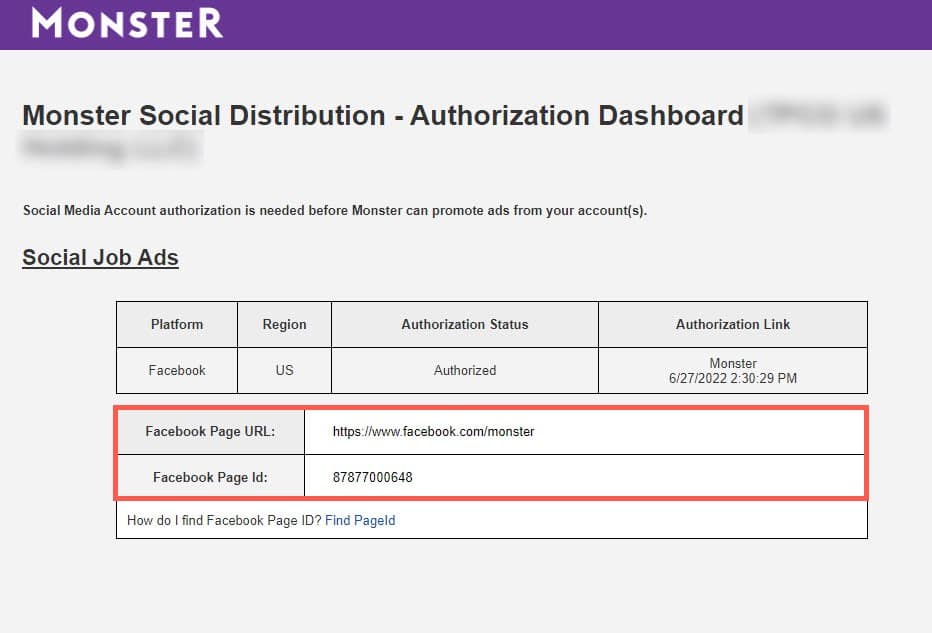Select the Social Job Ads heading
The height and width of the screenshot is (633, 932).
coord(100,257)
